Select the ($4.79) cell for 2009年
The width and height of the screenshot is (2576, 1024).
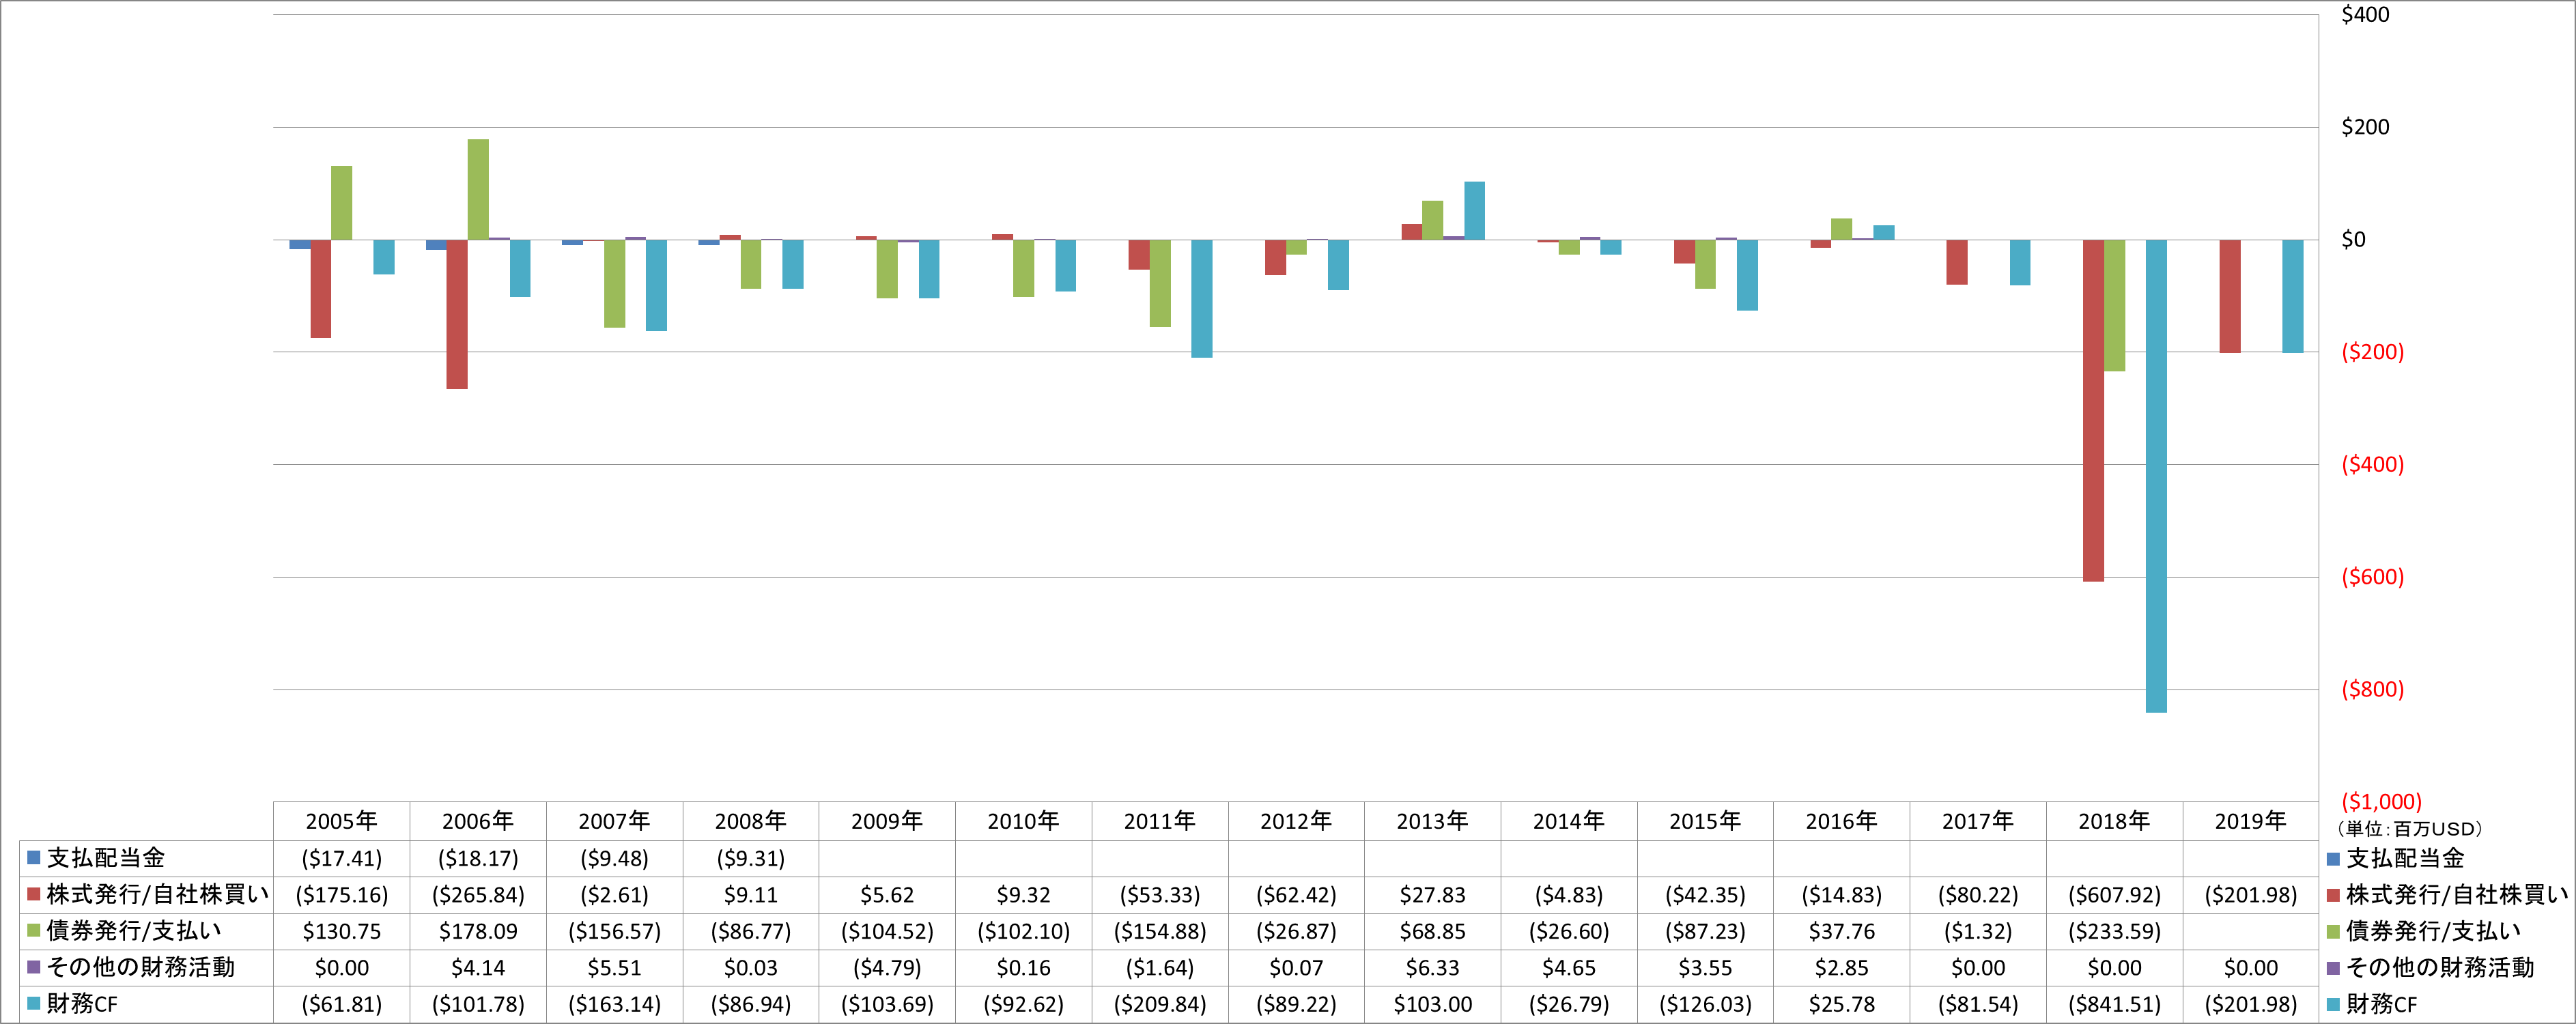pyautogui.click(x=887, y=968)
